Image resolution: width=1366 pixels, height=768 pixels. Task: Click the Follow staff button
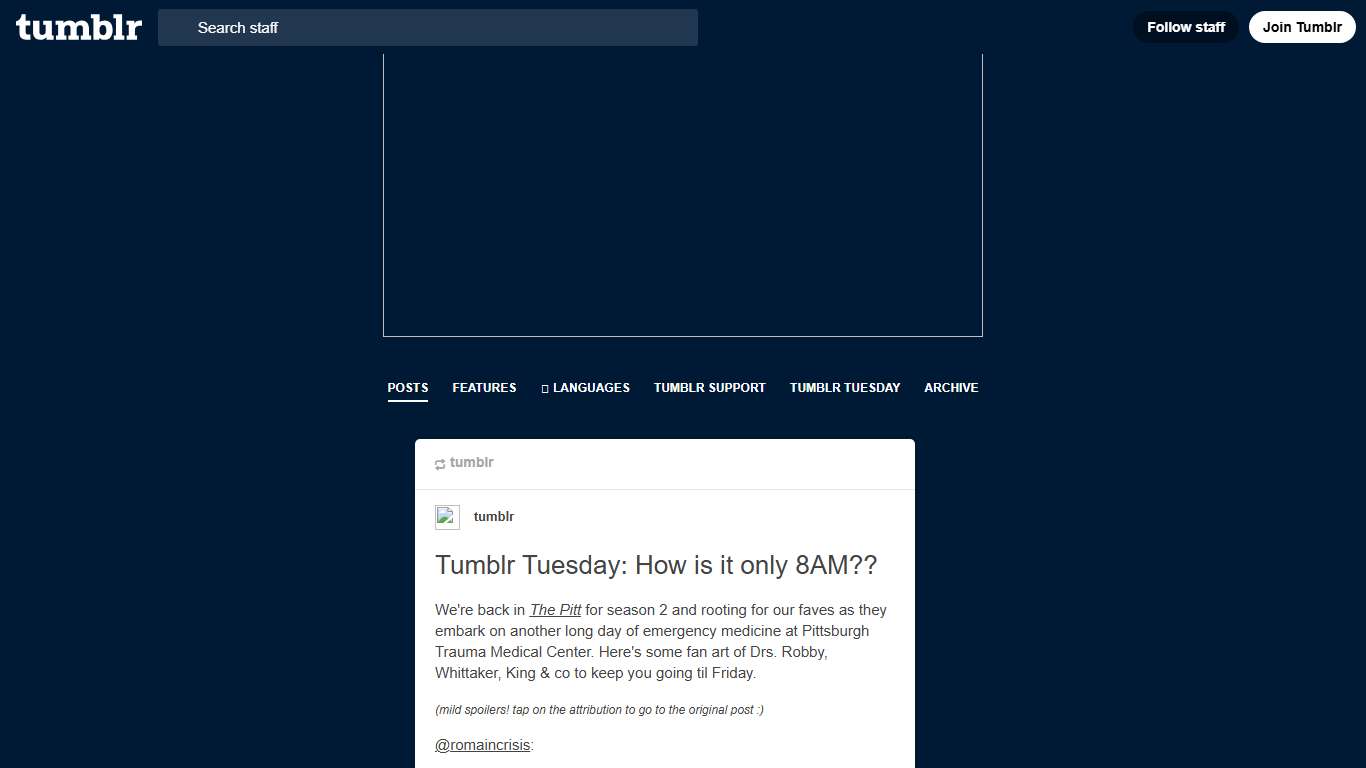click(1185, 27)
